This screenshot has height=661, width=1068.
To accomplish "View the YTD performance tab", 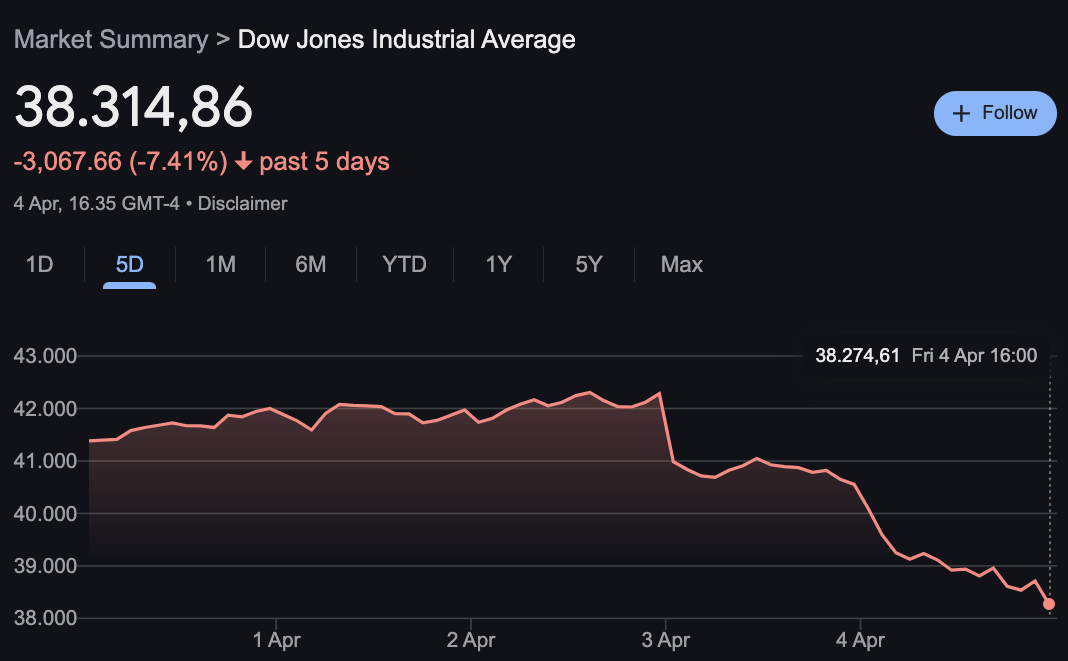I will pyautogui.click(x=404, y=264).
